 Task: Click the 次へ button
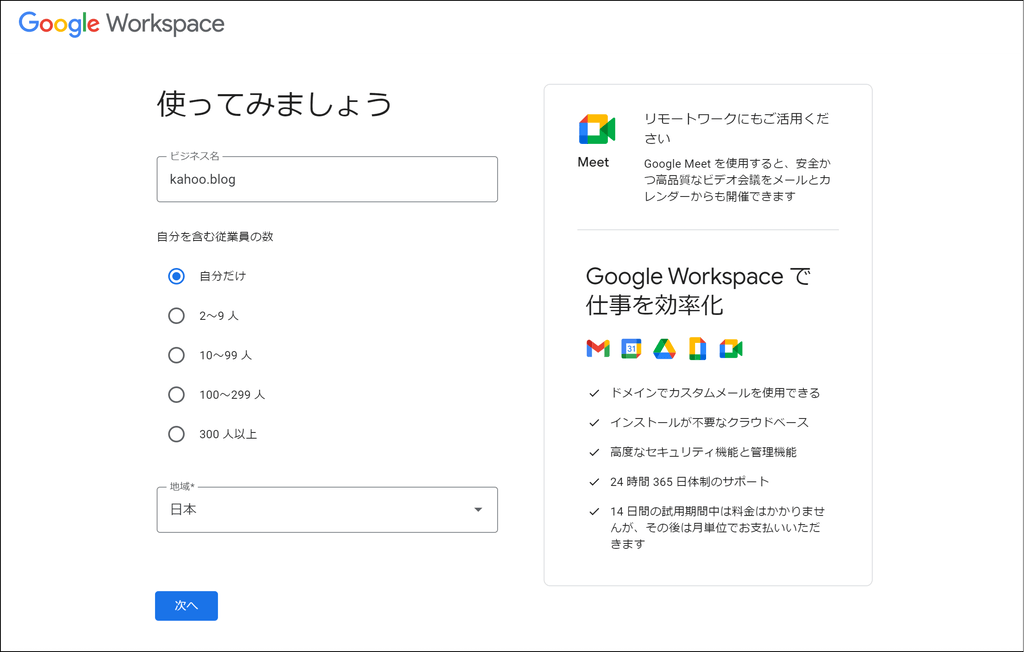click(186, 606)
